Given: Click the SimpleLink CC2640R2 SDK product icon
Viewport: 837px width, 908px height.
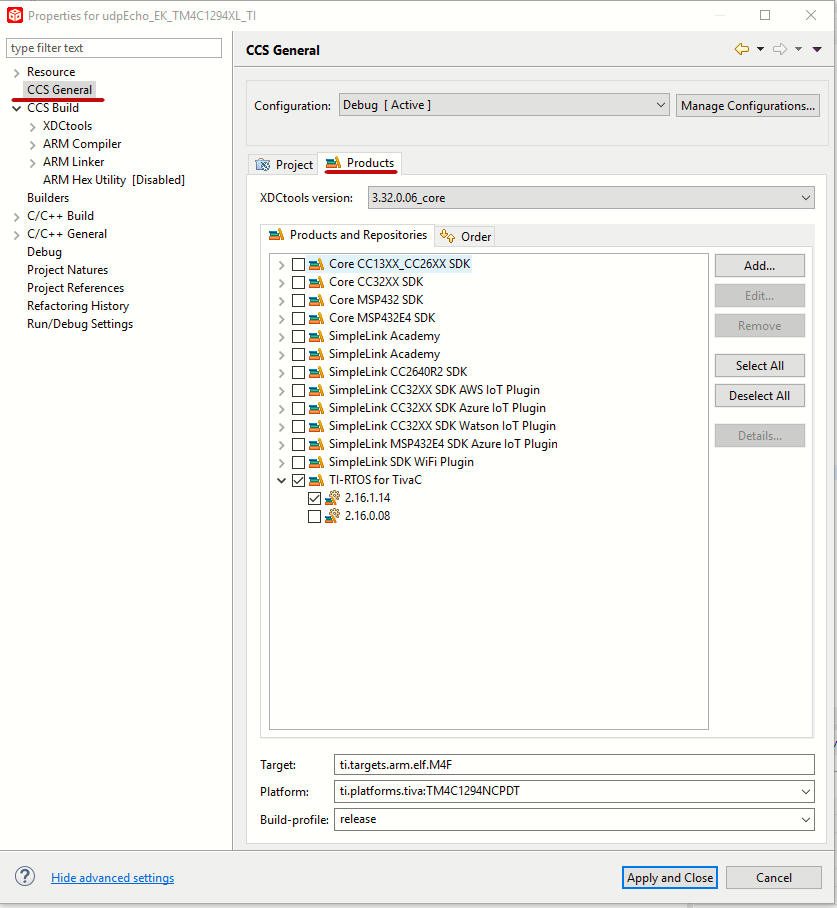Looking at the screenshot, I should (316, 372).
